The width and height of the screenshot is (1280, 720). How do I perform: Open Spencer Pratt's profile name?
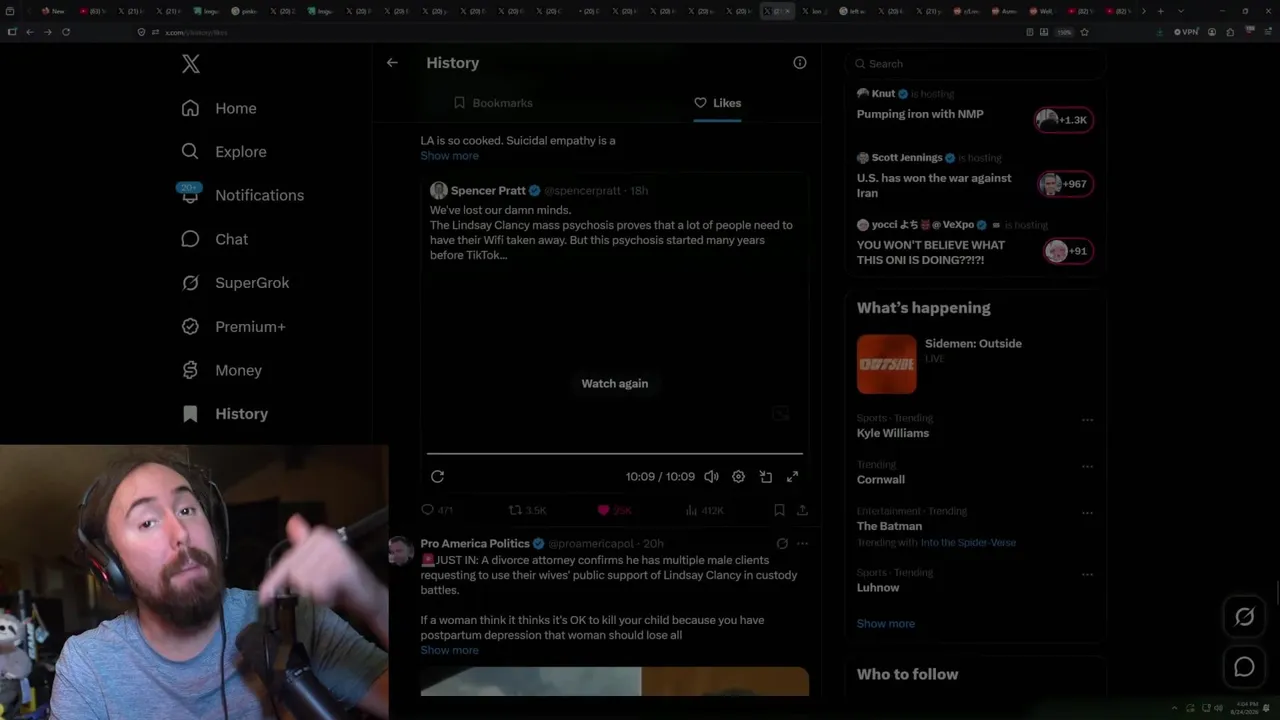coord(488,190)
